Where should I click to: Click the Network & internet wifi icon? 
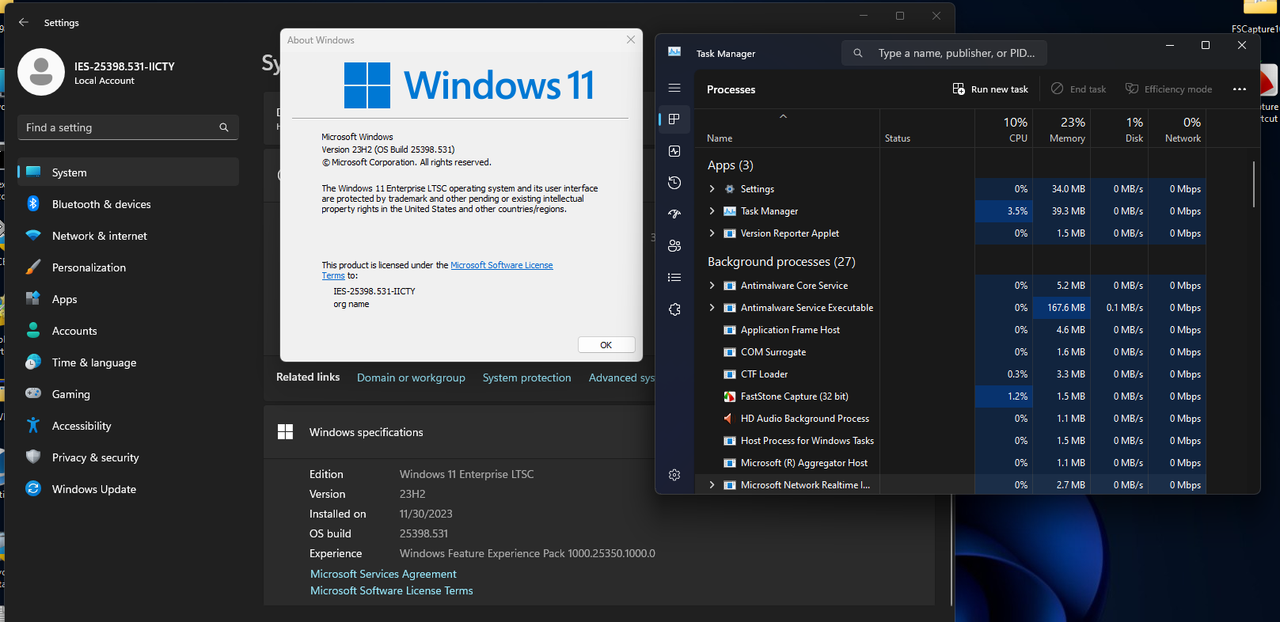33,236
